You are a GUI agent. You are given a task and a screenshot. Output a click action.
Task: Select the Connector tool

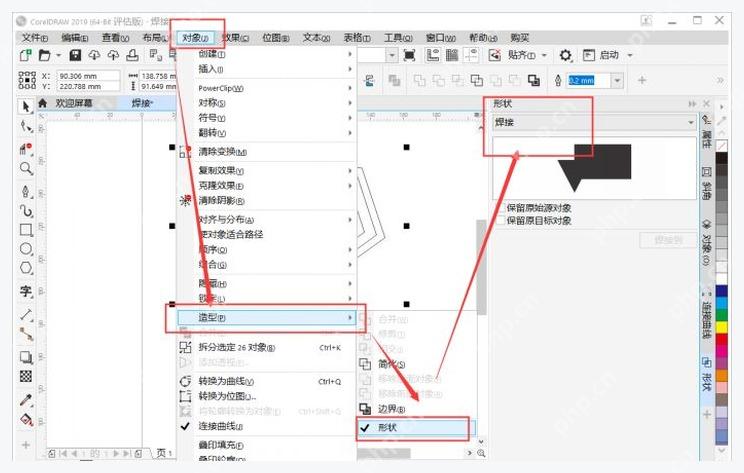point(26,334)
